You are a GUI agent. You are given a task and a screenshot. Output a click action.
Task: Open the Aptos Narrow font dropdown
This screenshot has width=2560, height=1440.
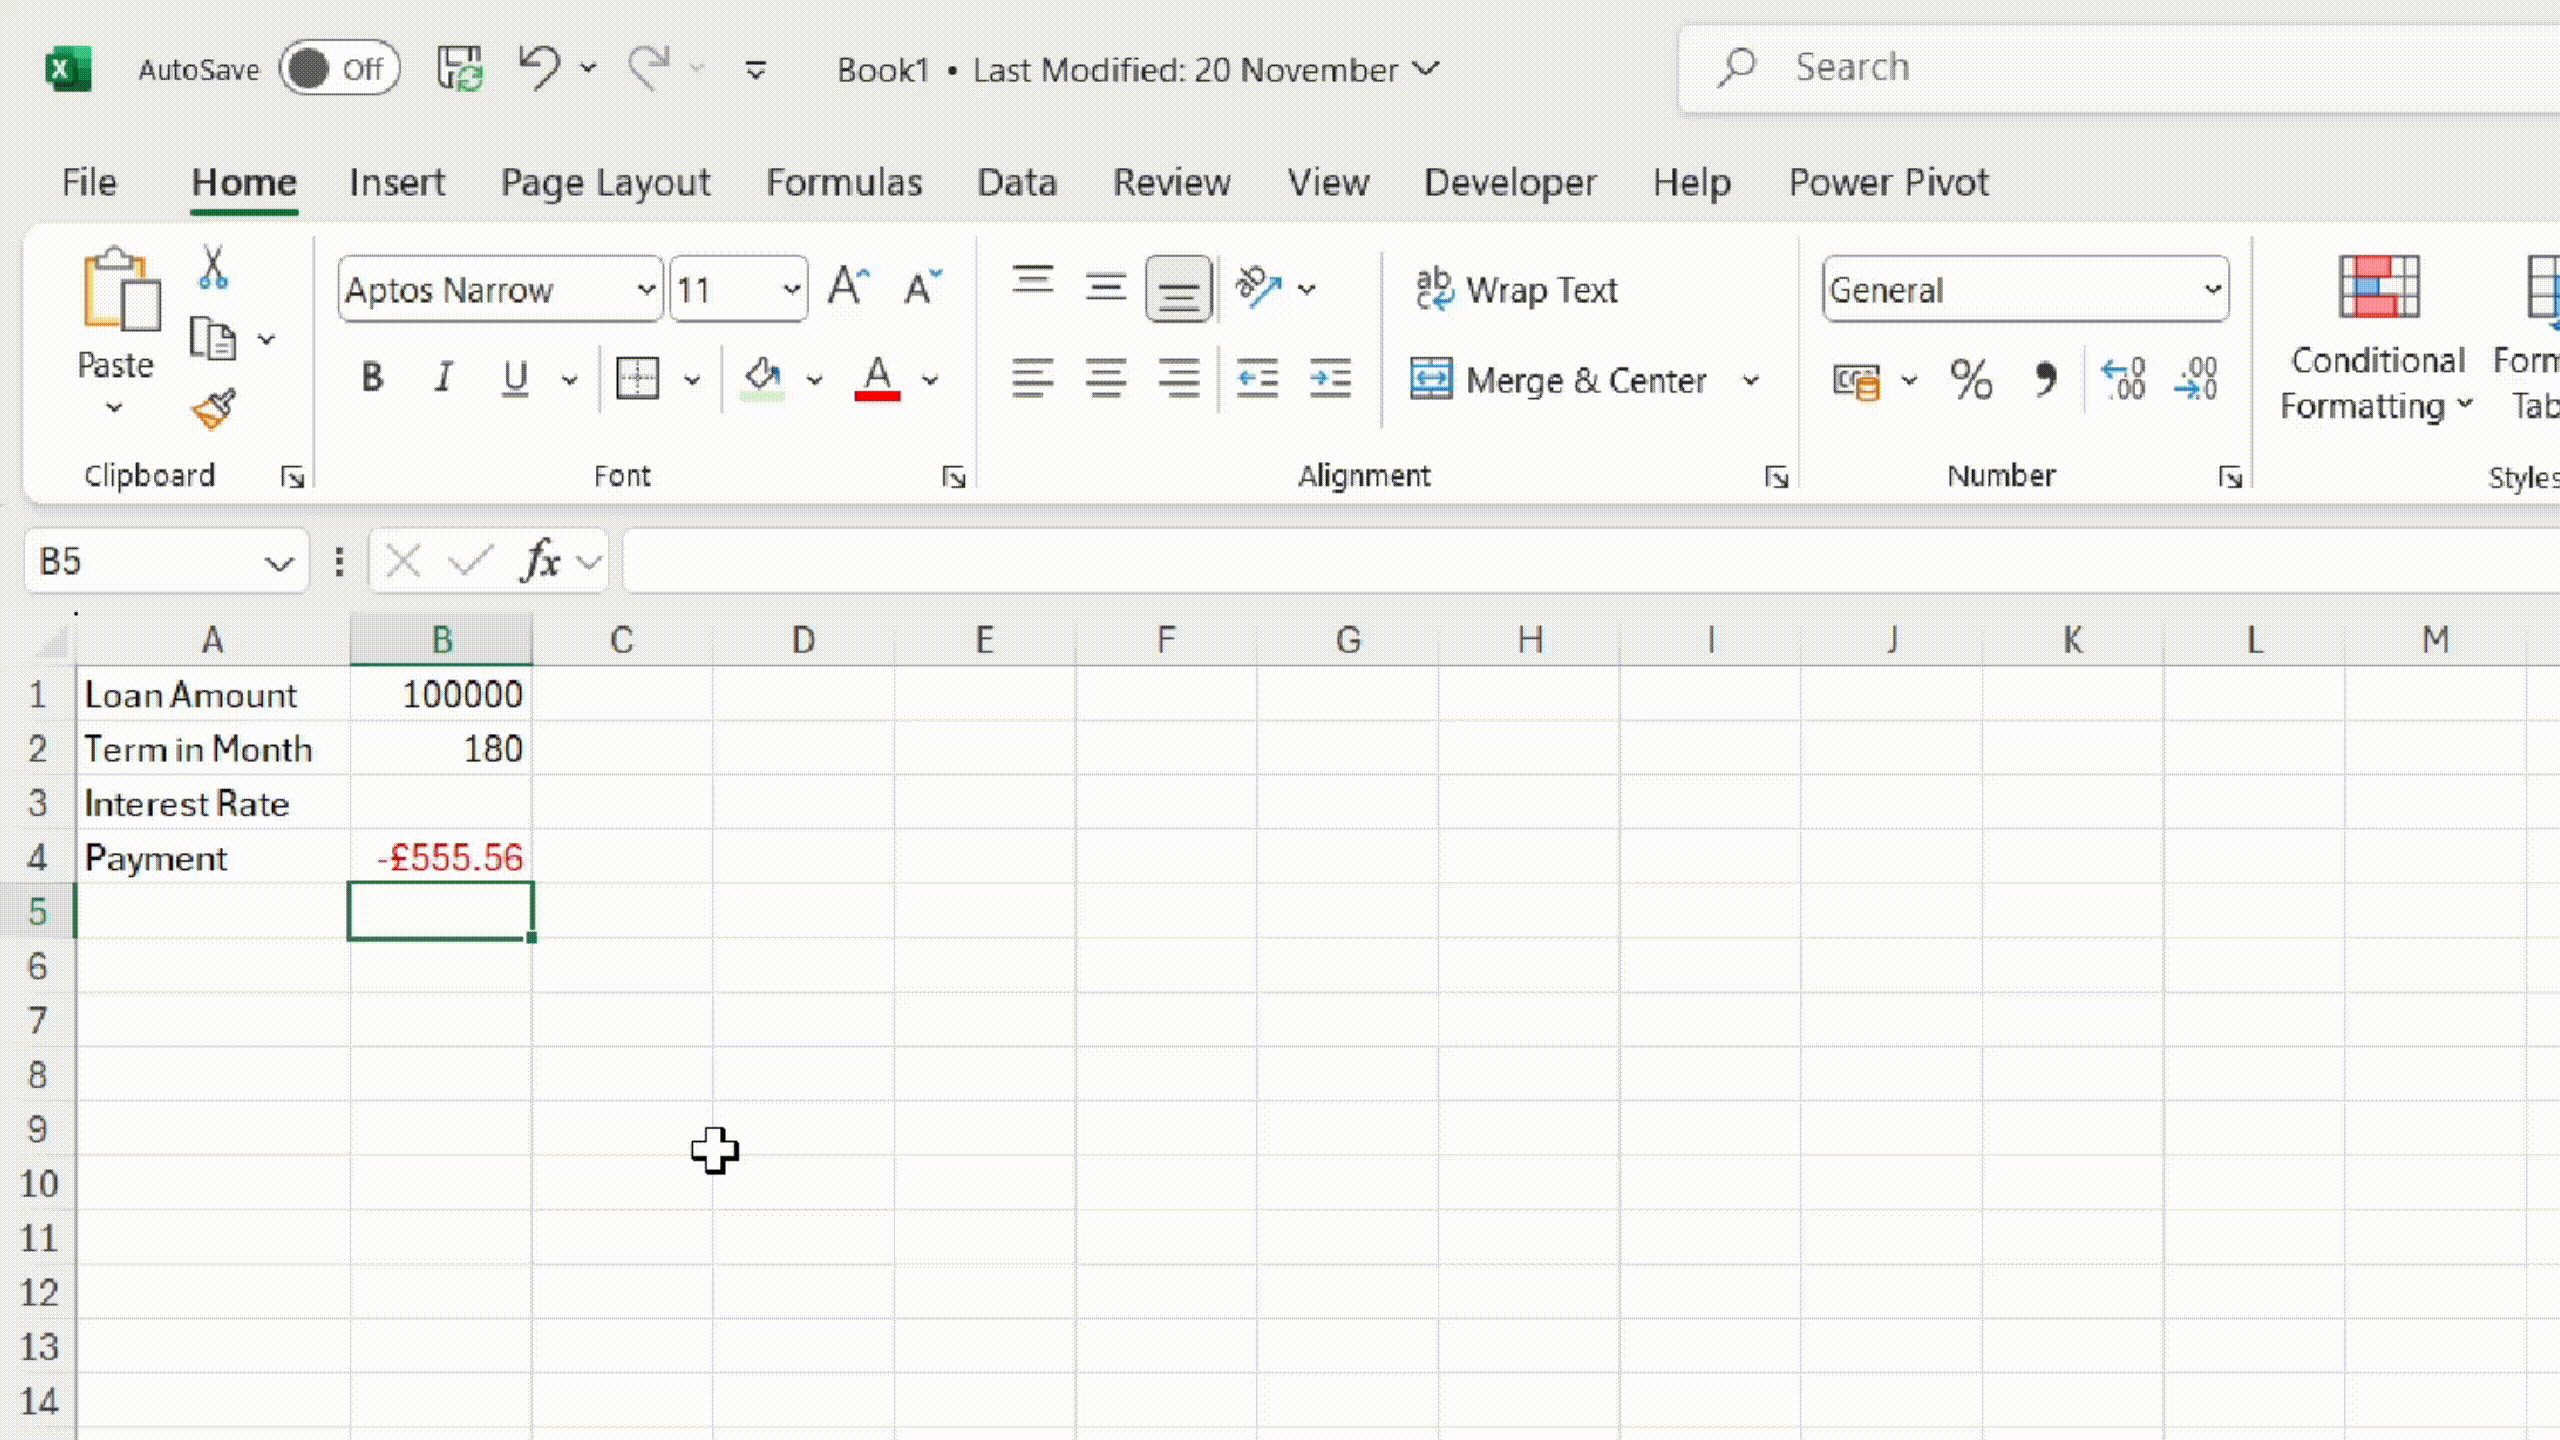click(646, 290)
